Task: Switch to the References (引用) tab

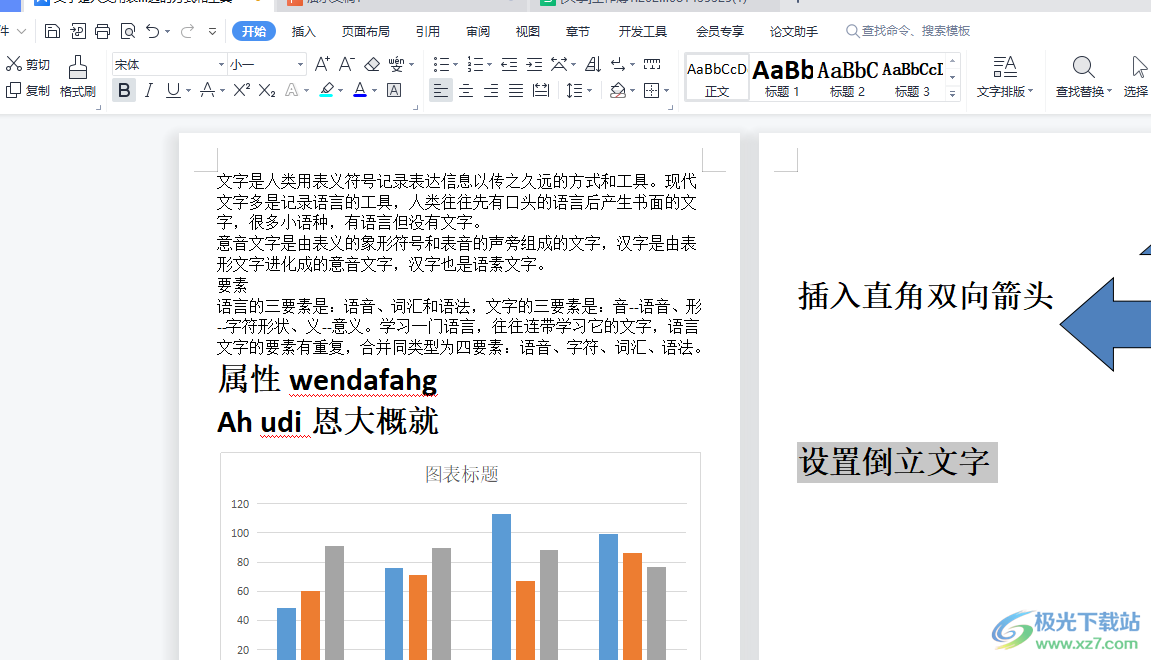Action: (x=427, y=32)
